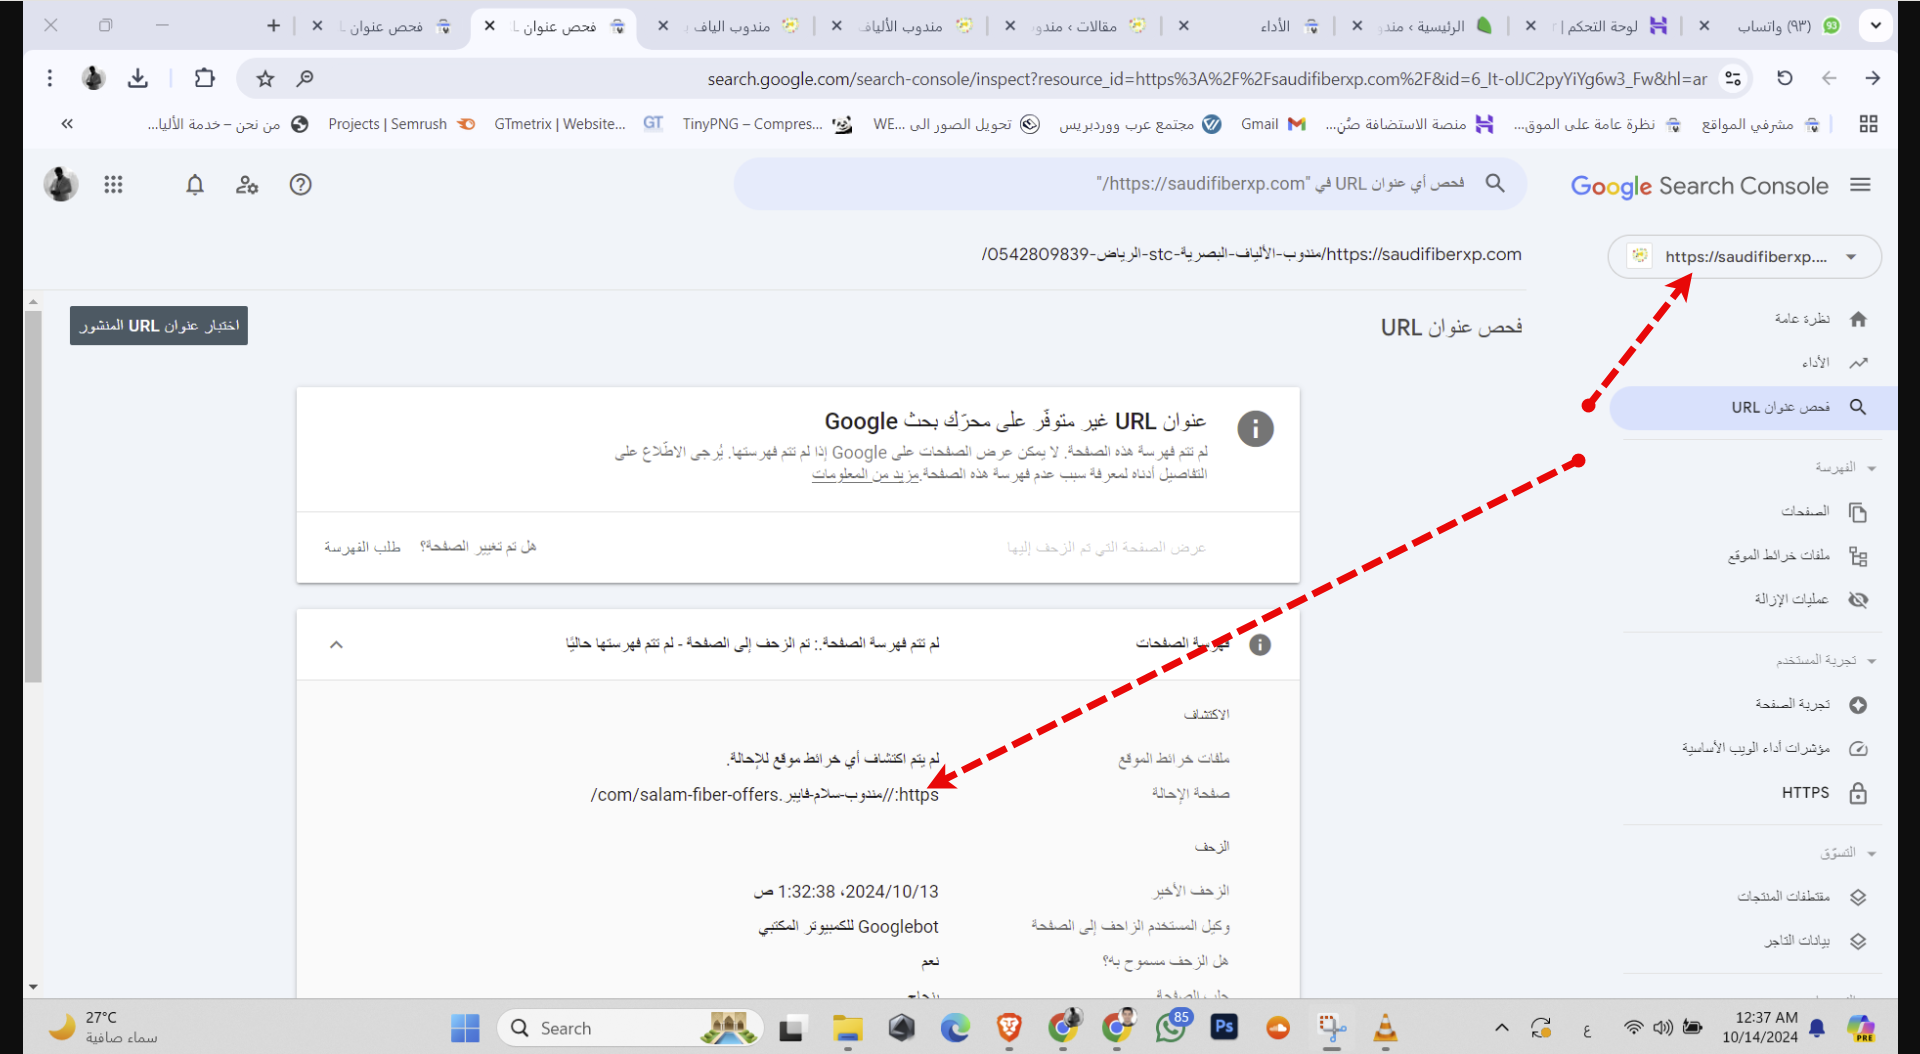The image size is (1920, 1054).
Task: Open Chrome profile avatar in toolbar
Action: tap(93, 78)
